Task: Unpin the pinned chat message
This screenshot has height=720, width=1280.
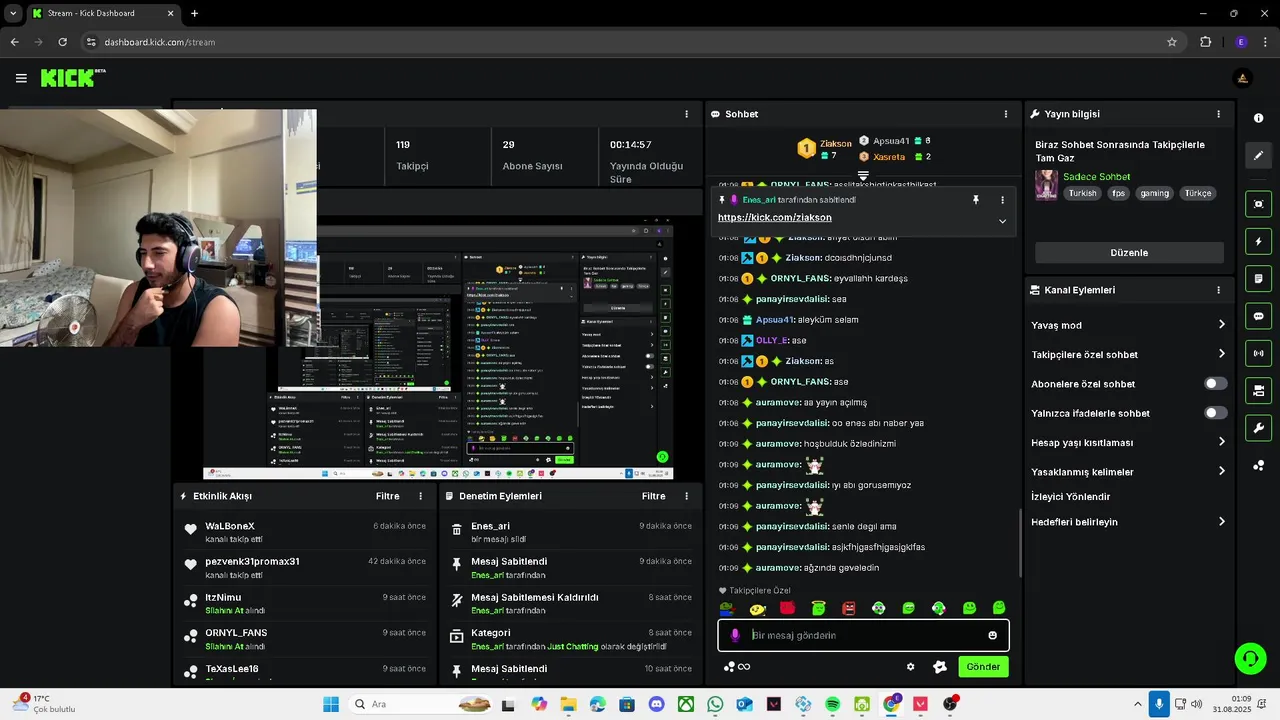Action: coord(976,200)
